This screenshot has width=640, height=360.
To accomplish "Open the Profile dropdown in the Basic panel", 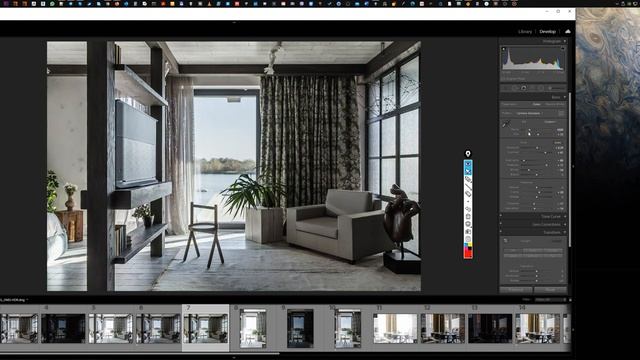I will click(529, 113).
